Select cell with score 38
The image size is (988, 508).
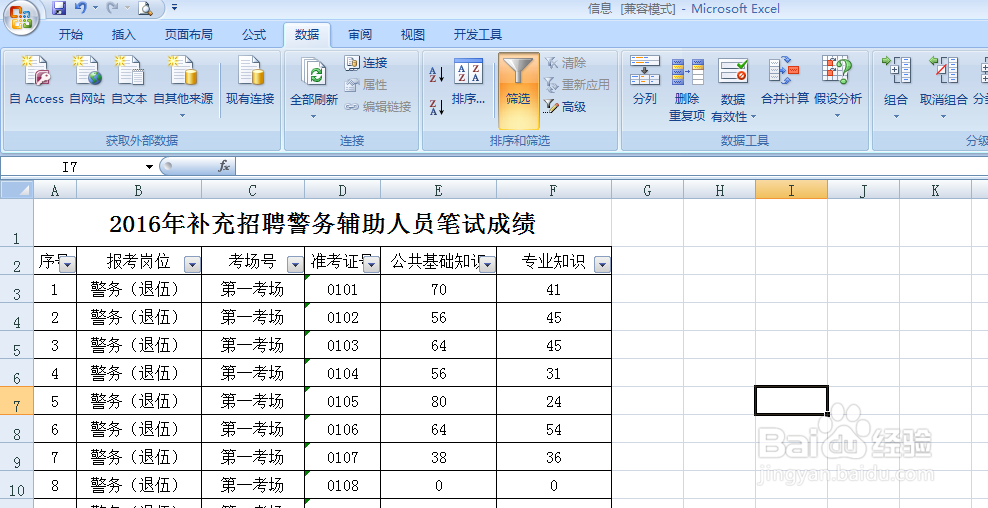439,457
